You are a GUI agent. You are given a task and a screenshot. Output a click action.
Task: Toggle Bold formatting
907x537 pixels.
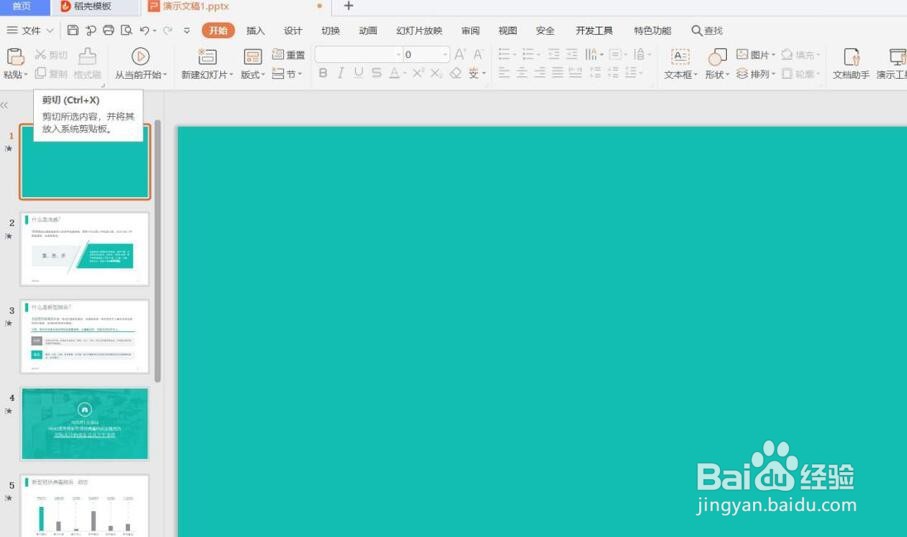coord(323,73)
